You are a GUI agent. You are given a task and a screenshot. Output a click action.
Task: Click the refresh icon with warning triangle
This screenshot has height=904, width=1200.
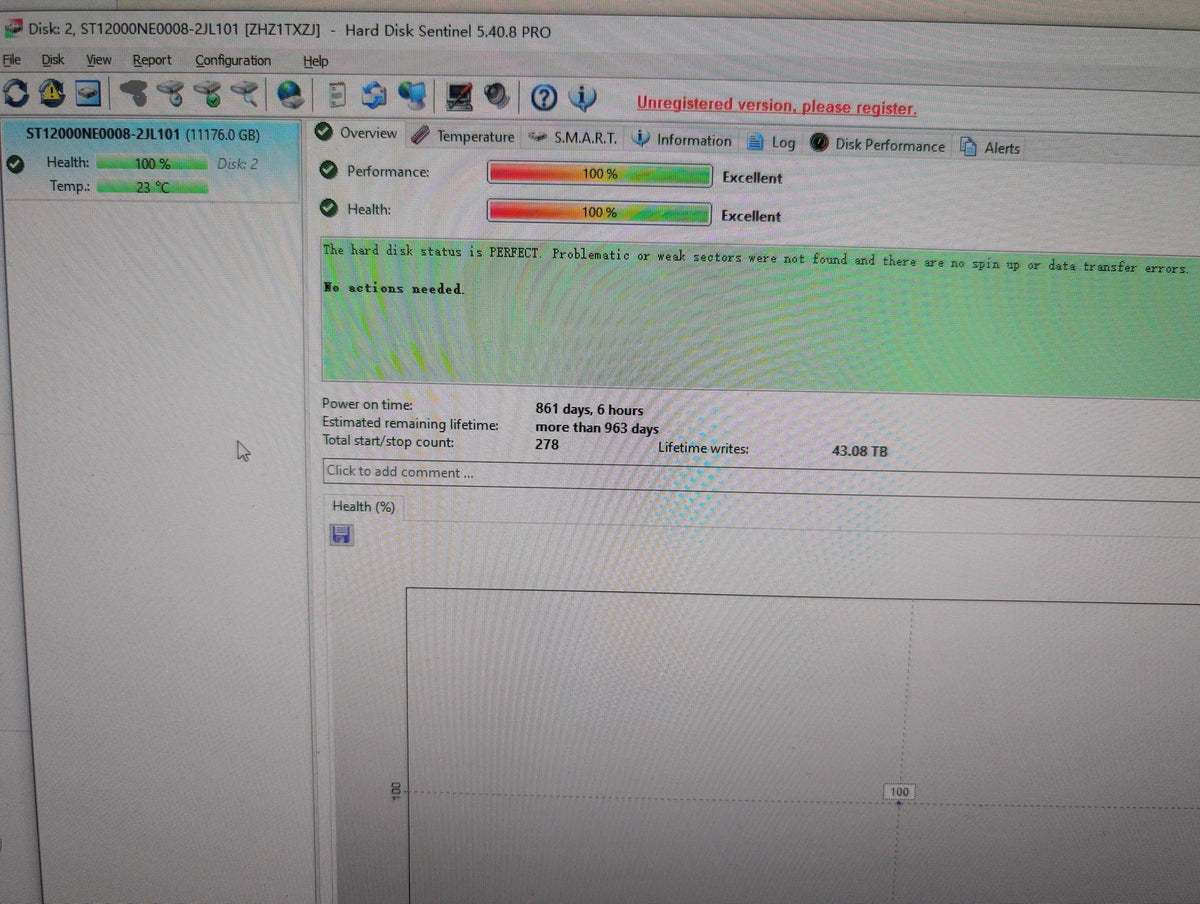52,93
